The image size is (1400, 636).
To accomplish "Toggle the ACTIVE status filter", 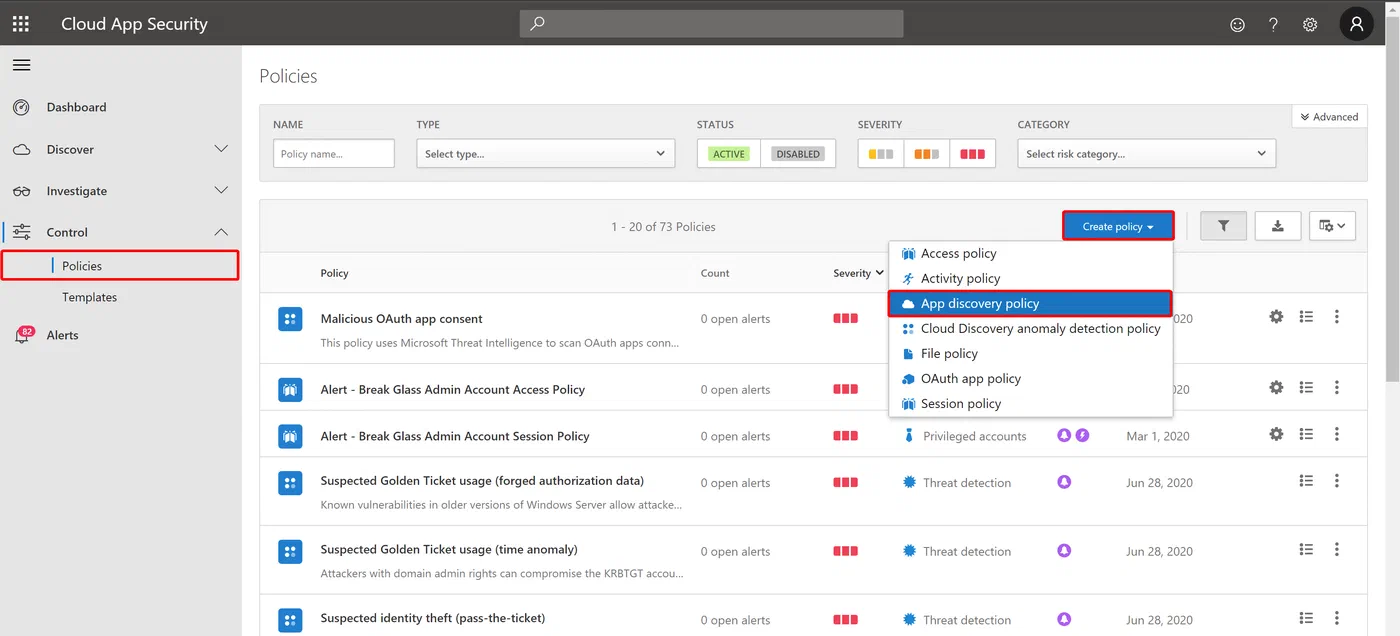I will pyautogui.click(x=729, y=154).
